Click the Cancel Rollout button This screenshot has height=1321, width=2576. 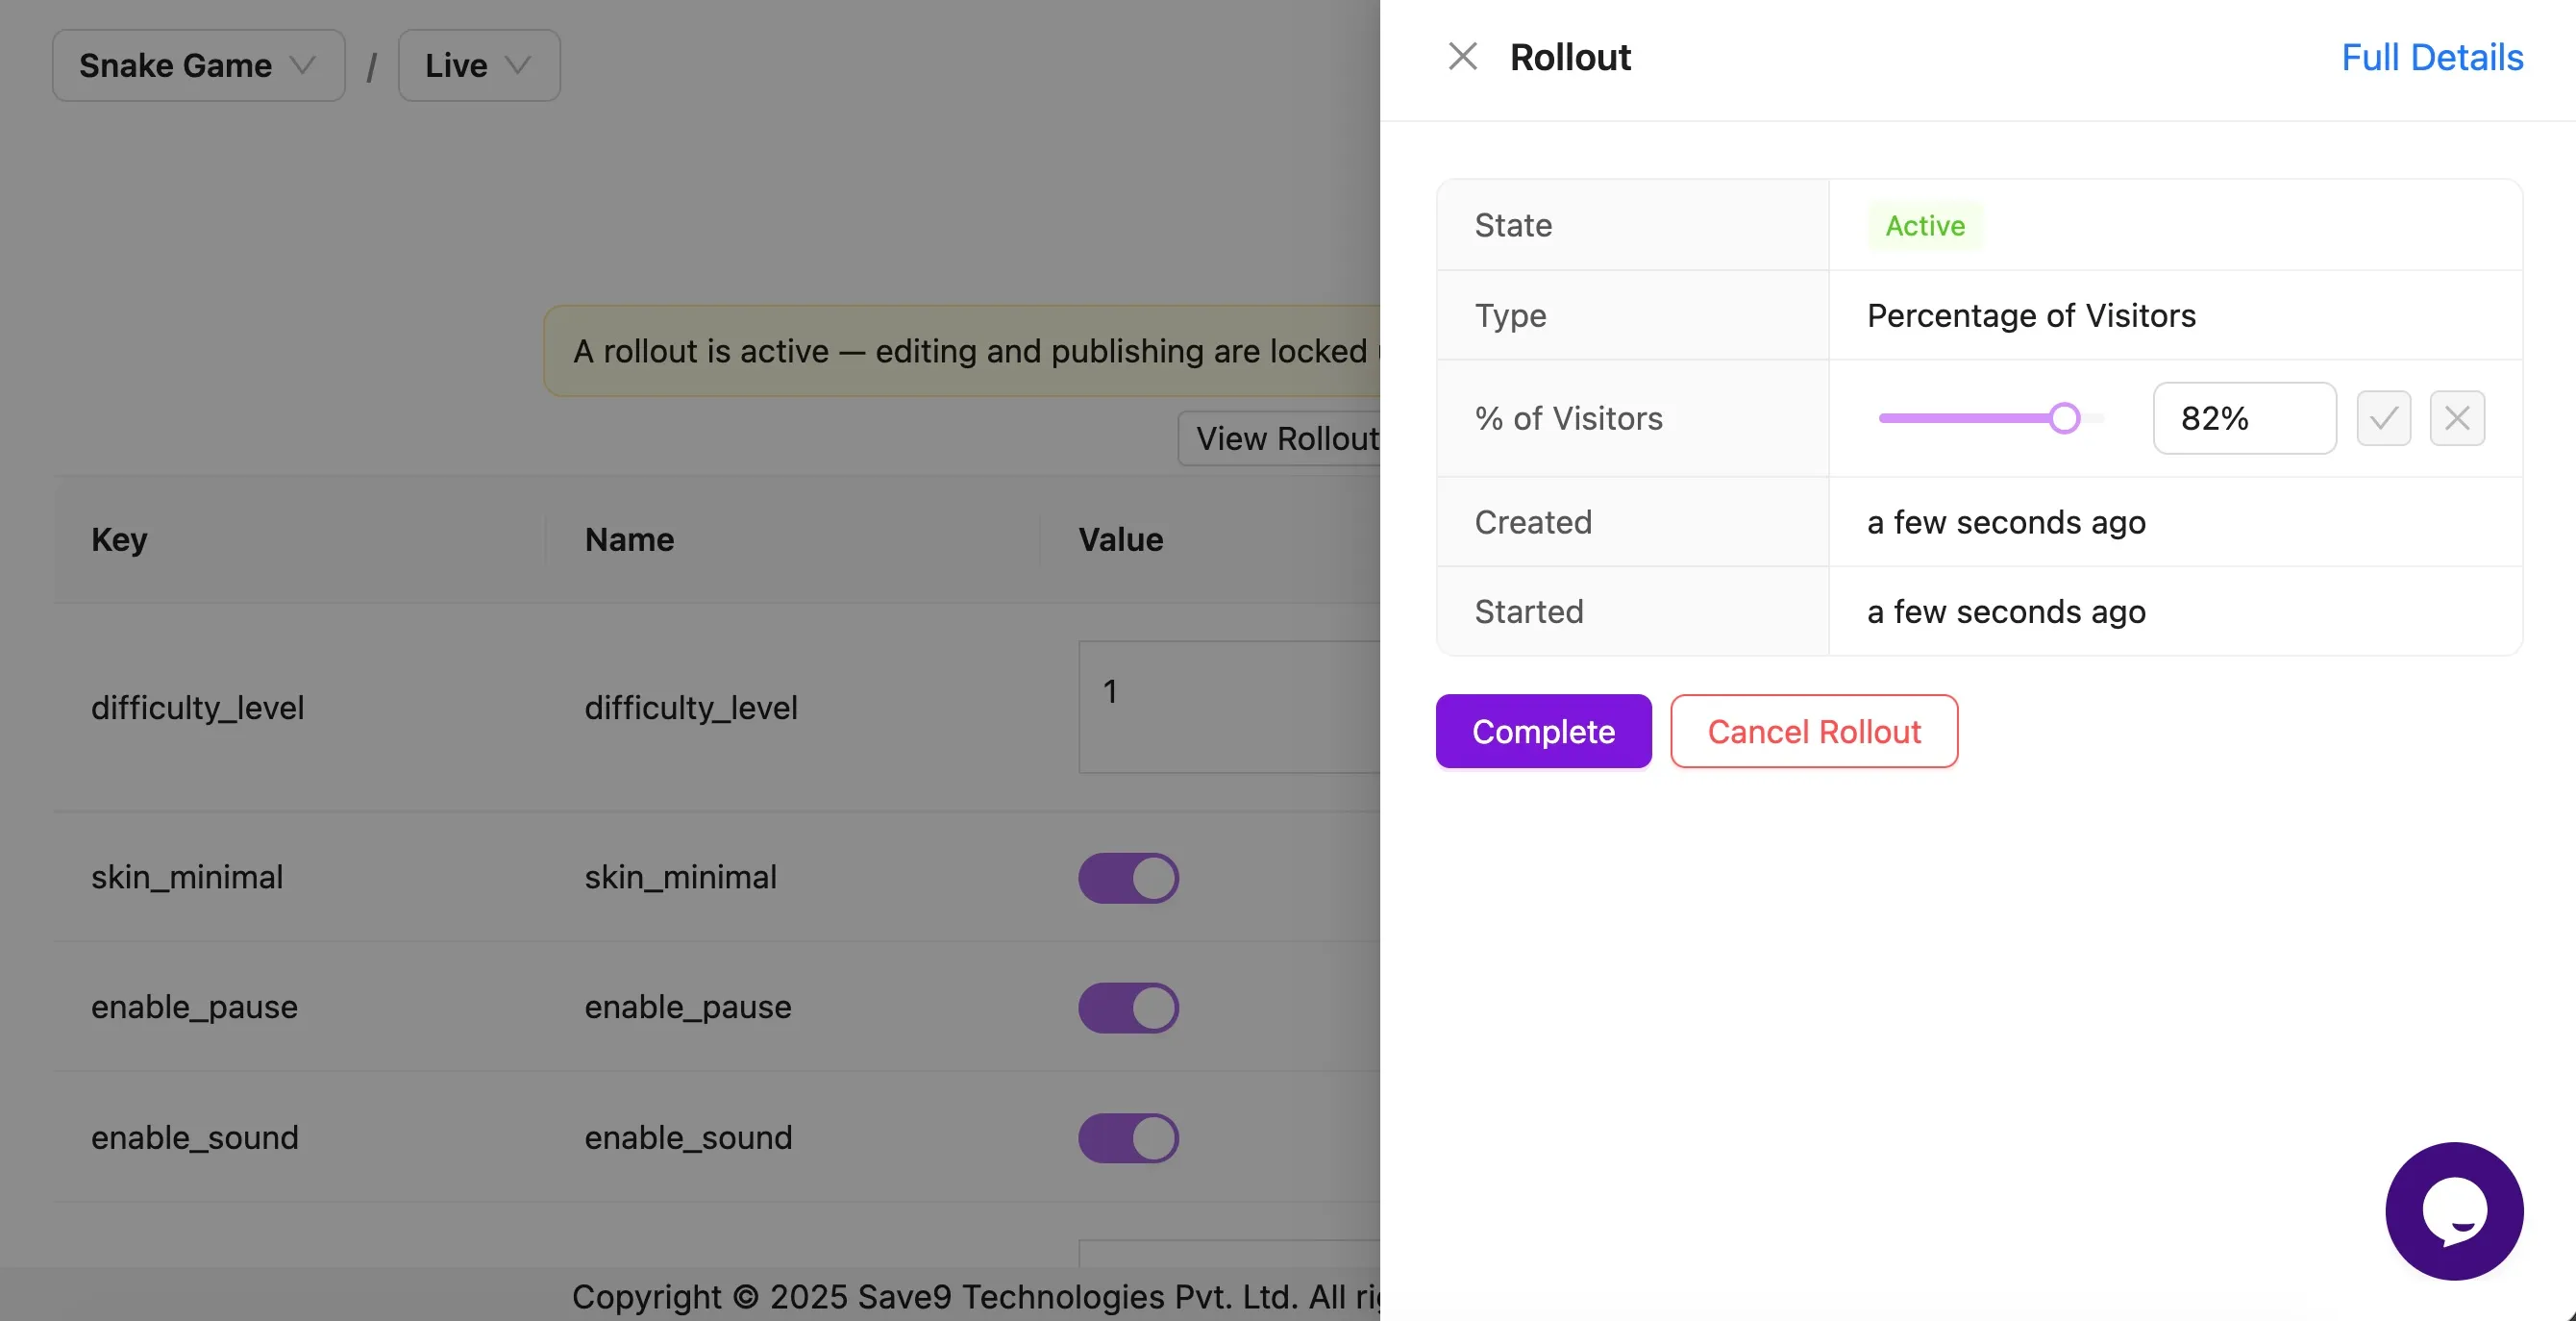coord(1814,731)
